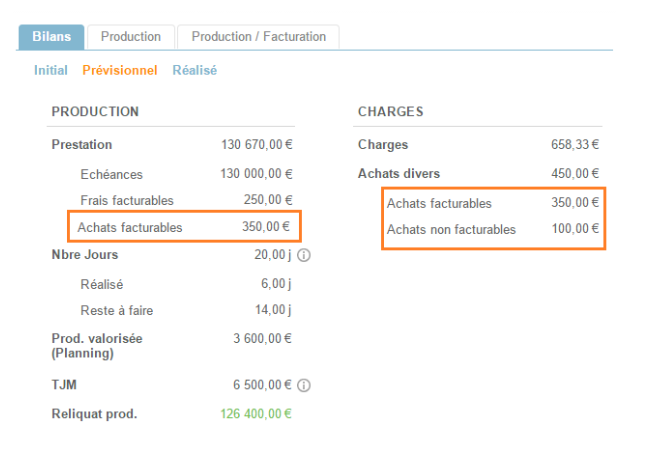Click the green Reliquat prod. amount
Image resolution: width=646 pixels, height=471 pixels.
257,414
